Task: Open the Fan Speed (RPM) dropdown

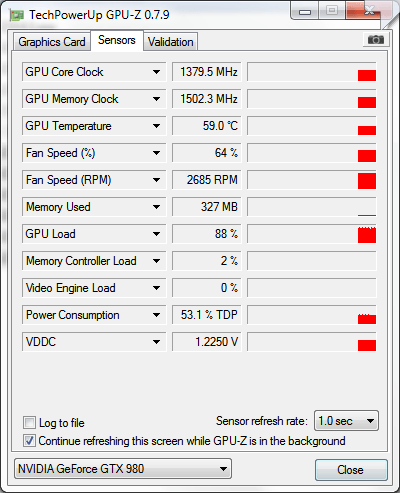Action: pos(156,180)
